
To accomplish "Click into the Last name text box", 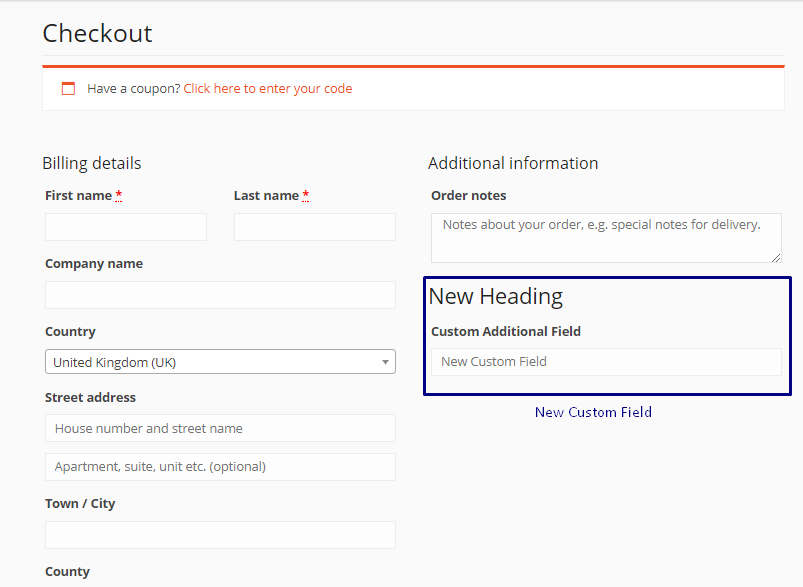I will click(x=314, y=227).
